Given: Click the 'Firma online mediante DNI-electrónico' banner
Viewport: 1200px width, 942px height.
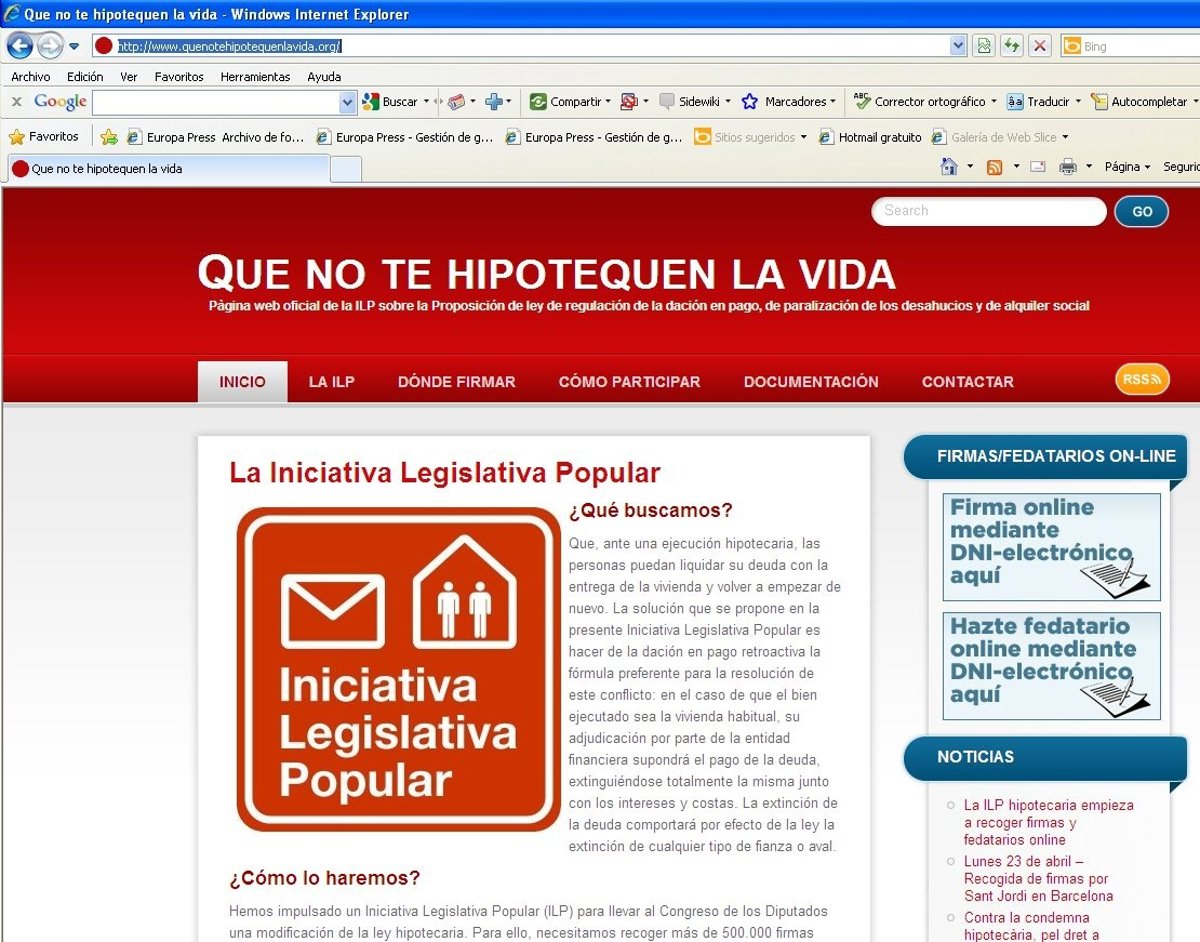Looking at the screenshot, I should pos(1051,547).
